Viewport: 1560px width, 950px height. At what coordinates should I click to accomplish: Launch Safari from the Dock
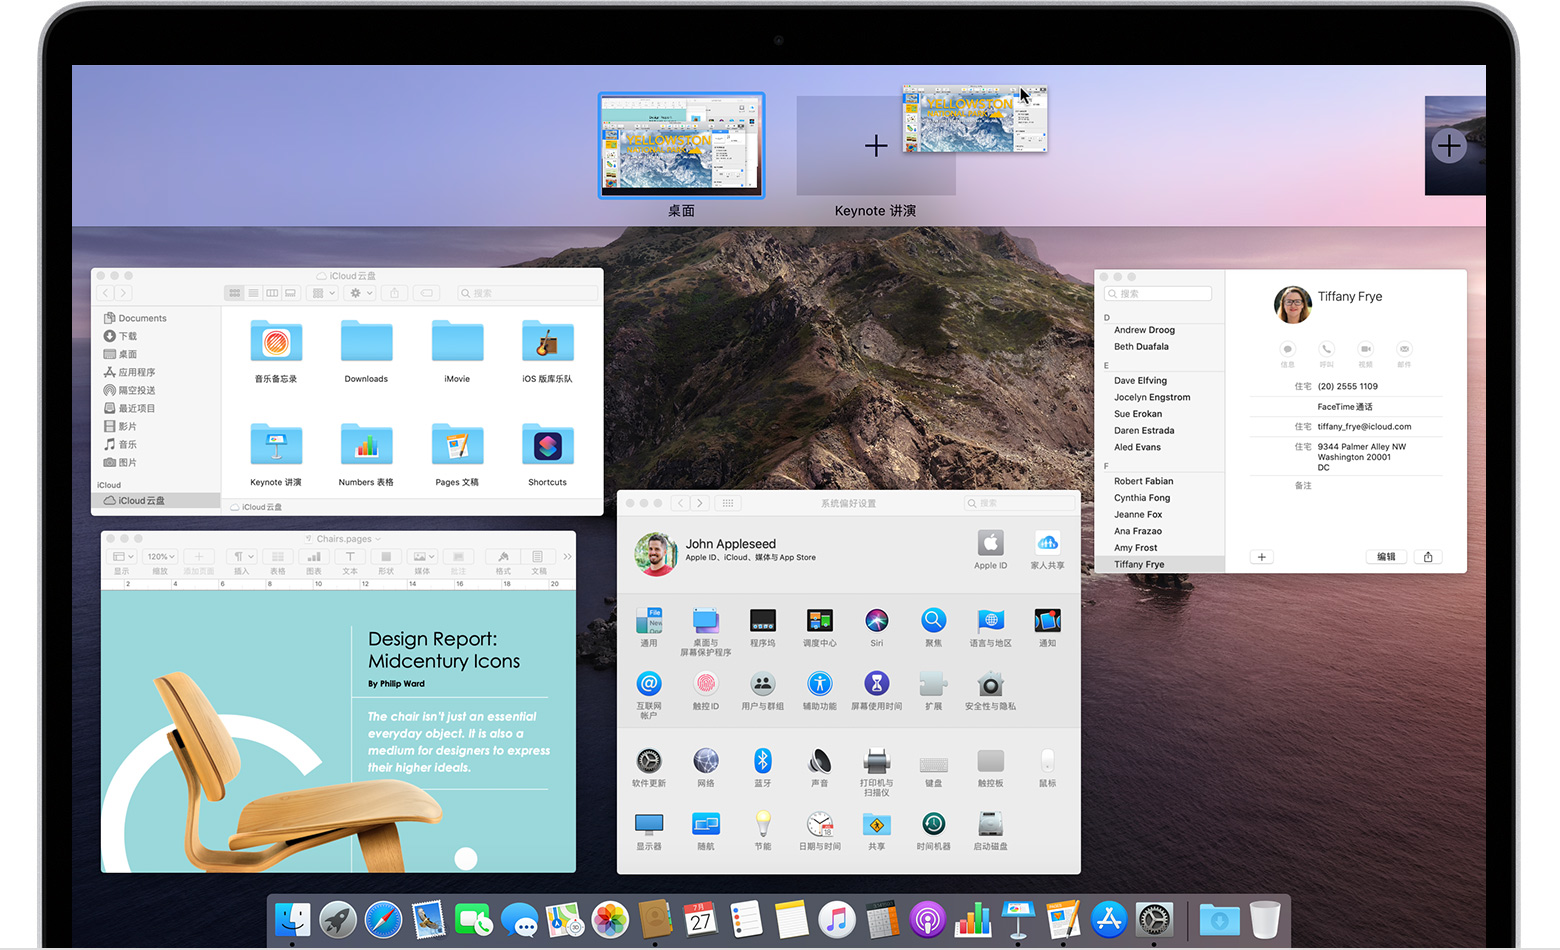(x=383, y=920)
